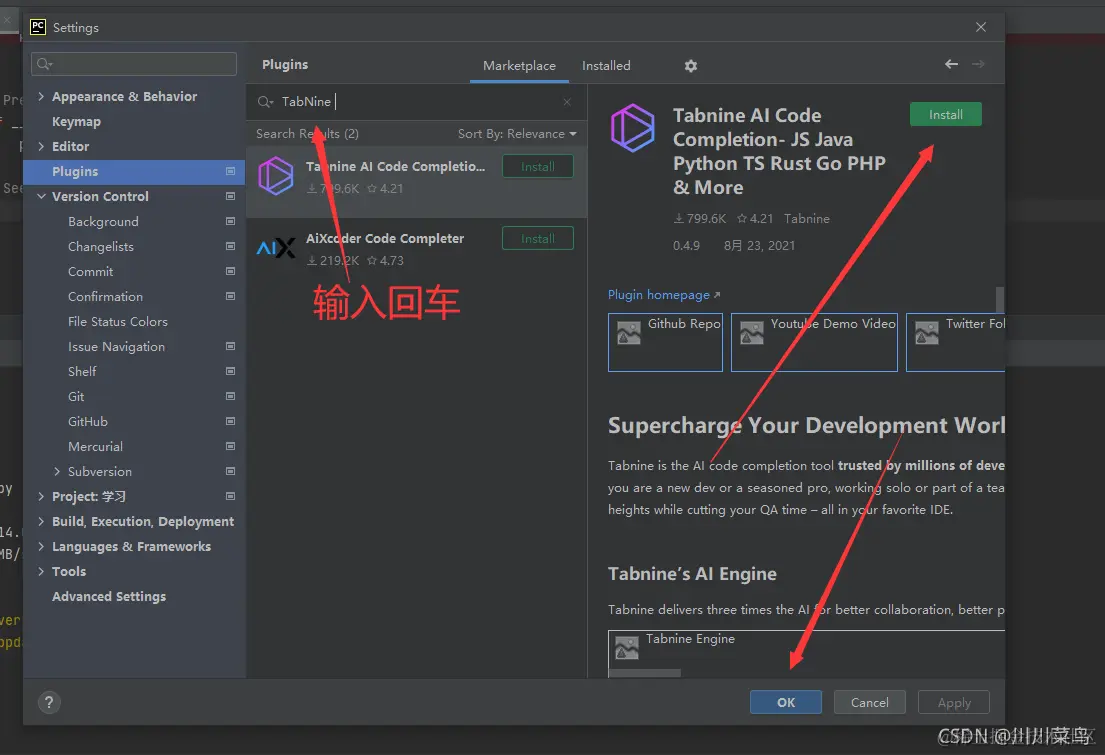Confirm with the OK button
This screenshot has width=1105, height=755.
click(786, 702)
